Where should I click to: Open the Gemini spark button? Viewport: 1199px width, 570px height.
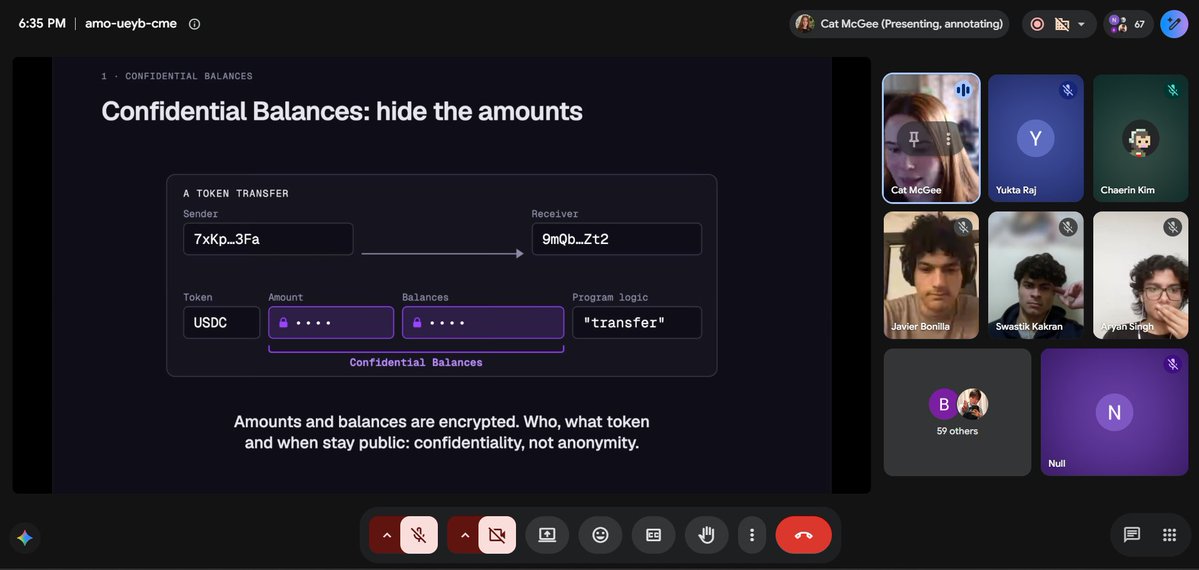tap(24, 538)
